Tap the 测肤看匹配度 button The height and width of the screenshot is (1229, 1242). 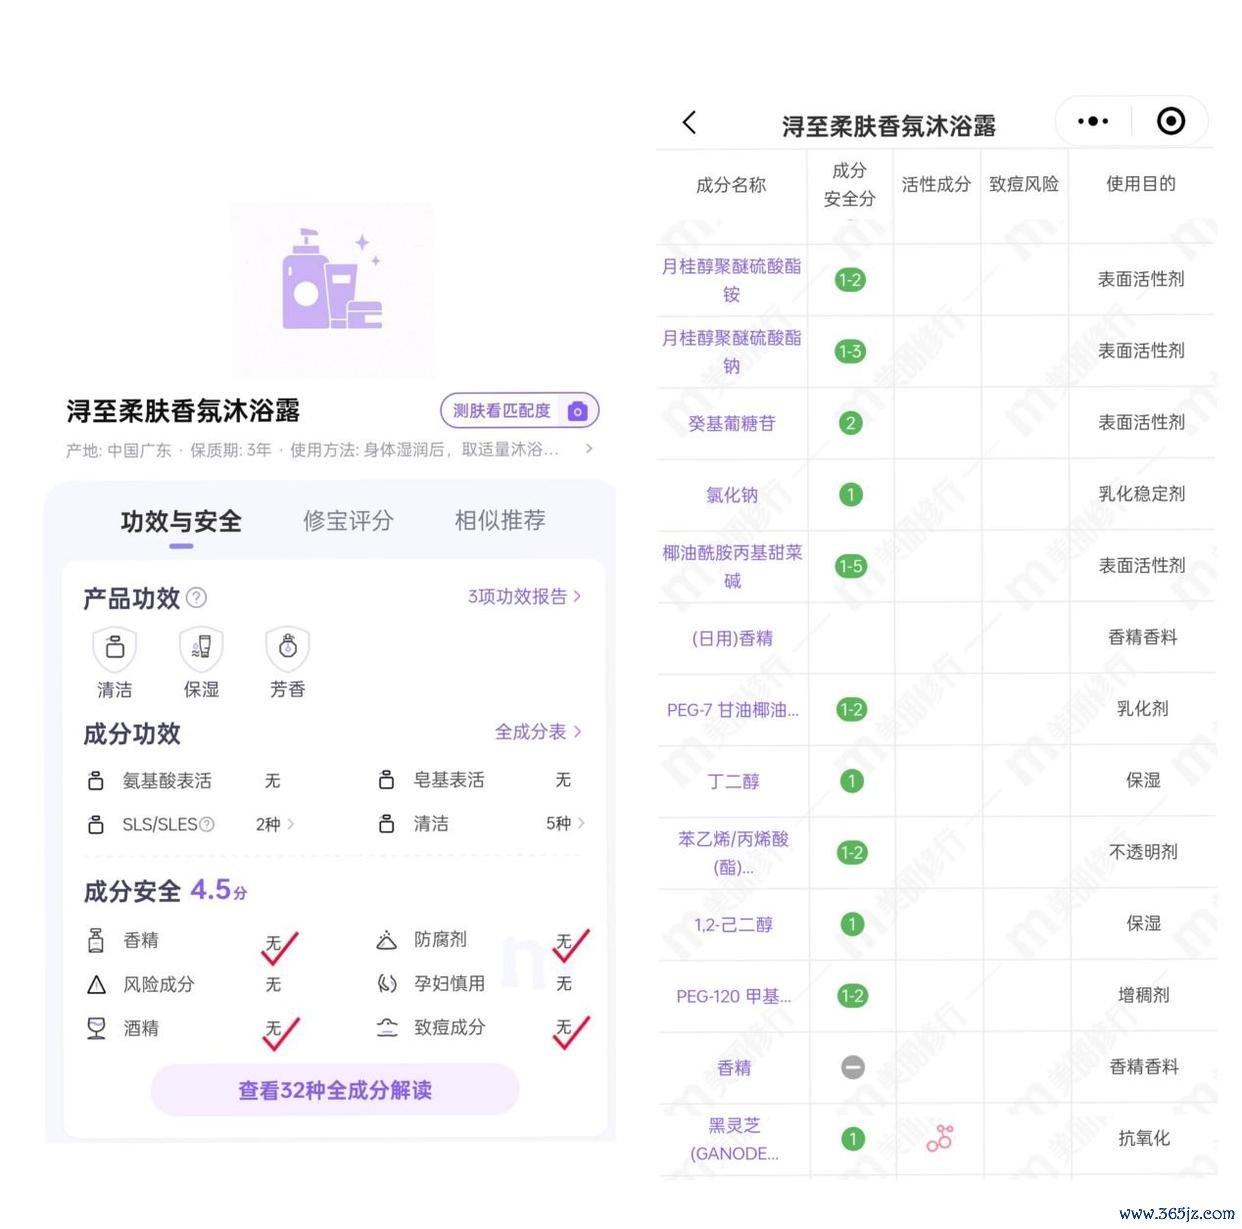(x=520, y=411)
